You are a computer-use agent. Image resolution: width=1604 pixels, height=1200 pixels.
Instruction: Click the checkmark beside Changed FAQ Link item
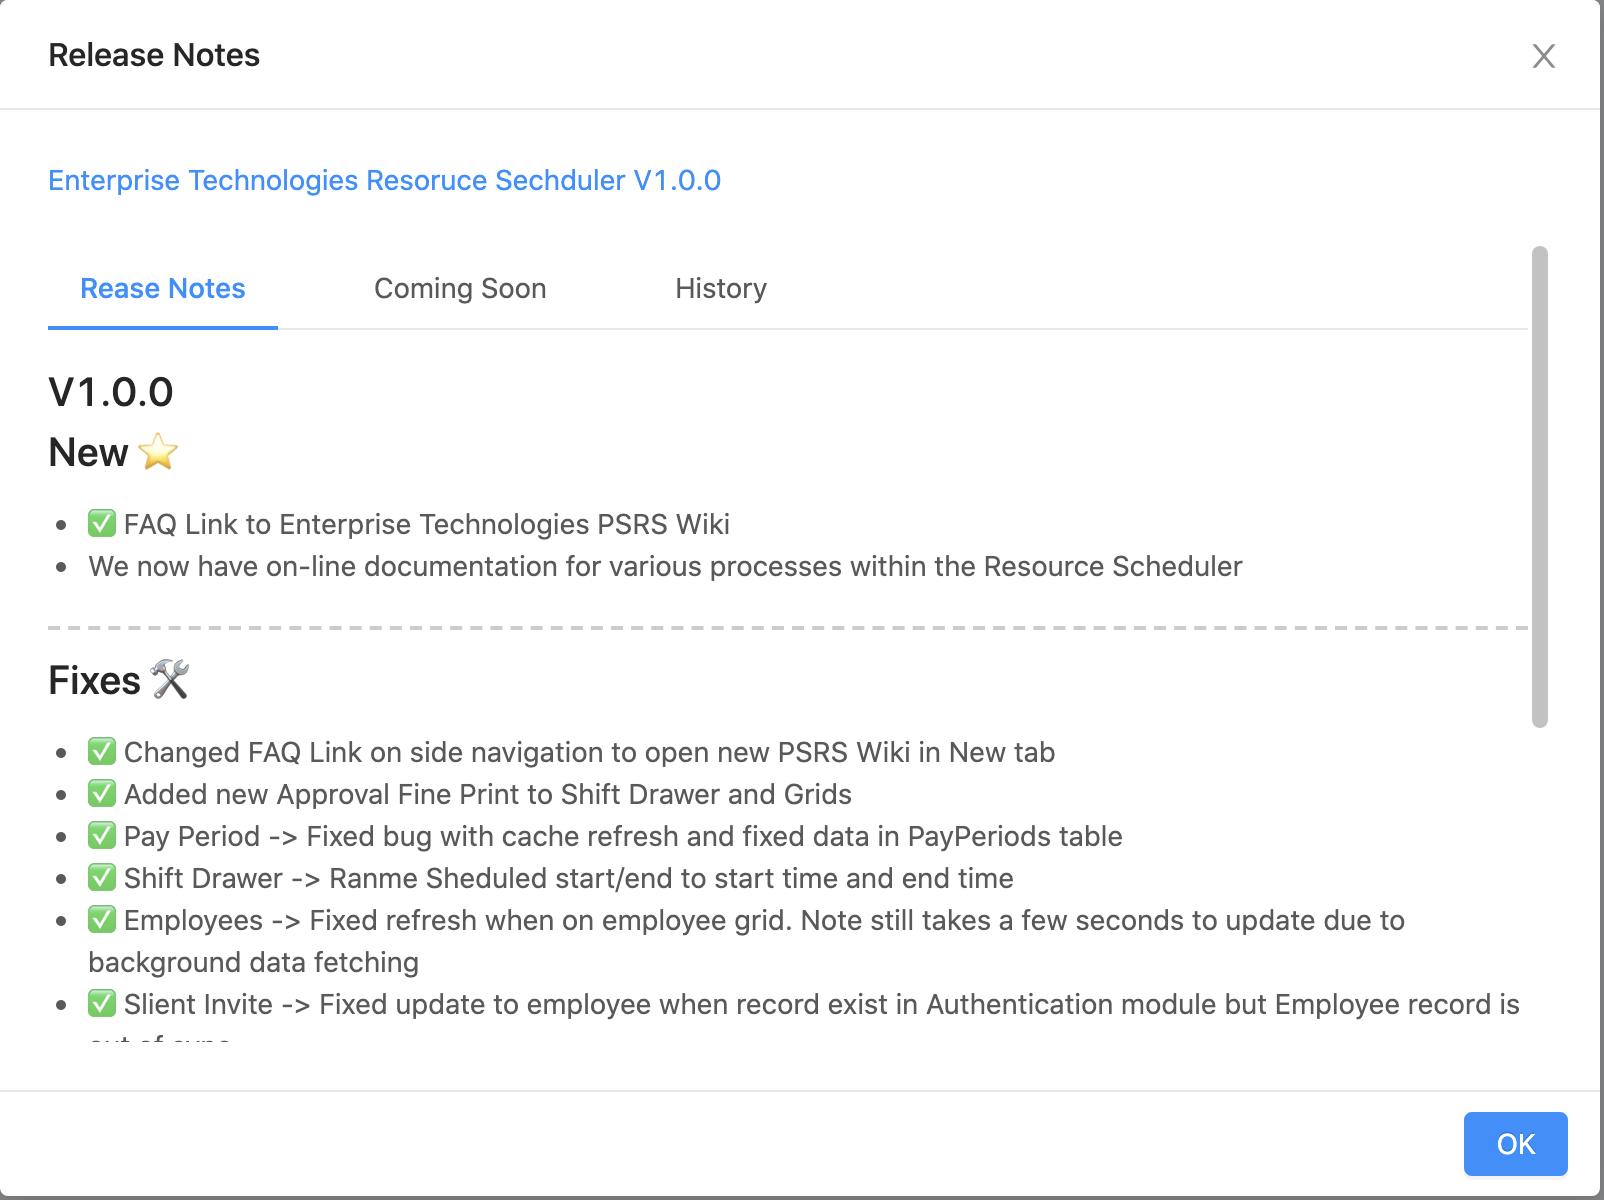[102, 751]
